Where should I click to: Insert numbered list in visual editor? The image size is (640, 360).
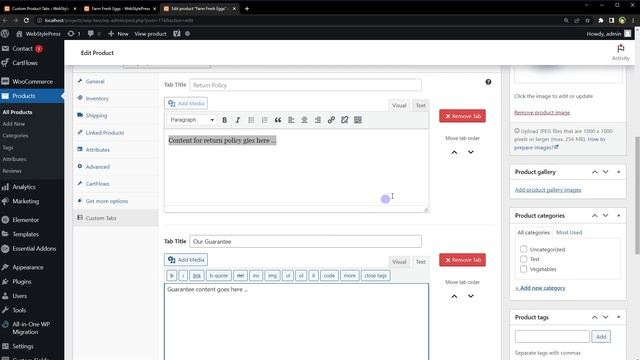click(264, 120)
